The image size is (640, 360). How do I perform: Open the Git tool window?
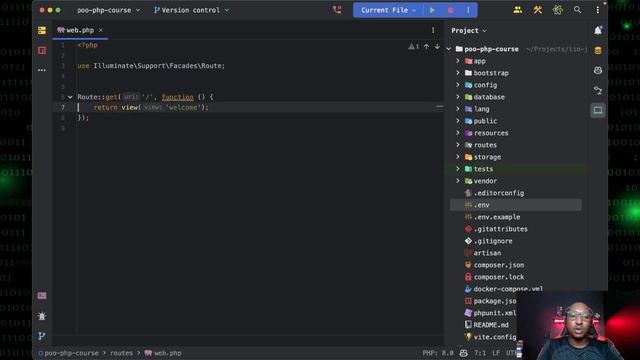pos(42,336)
